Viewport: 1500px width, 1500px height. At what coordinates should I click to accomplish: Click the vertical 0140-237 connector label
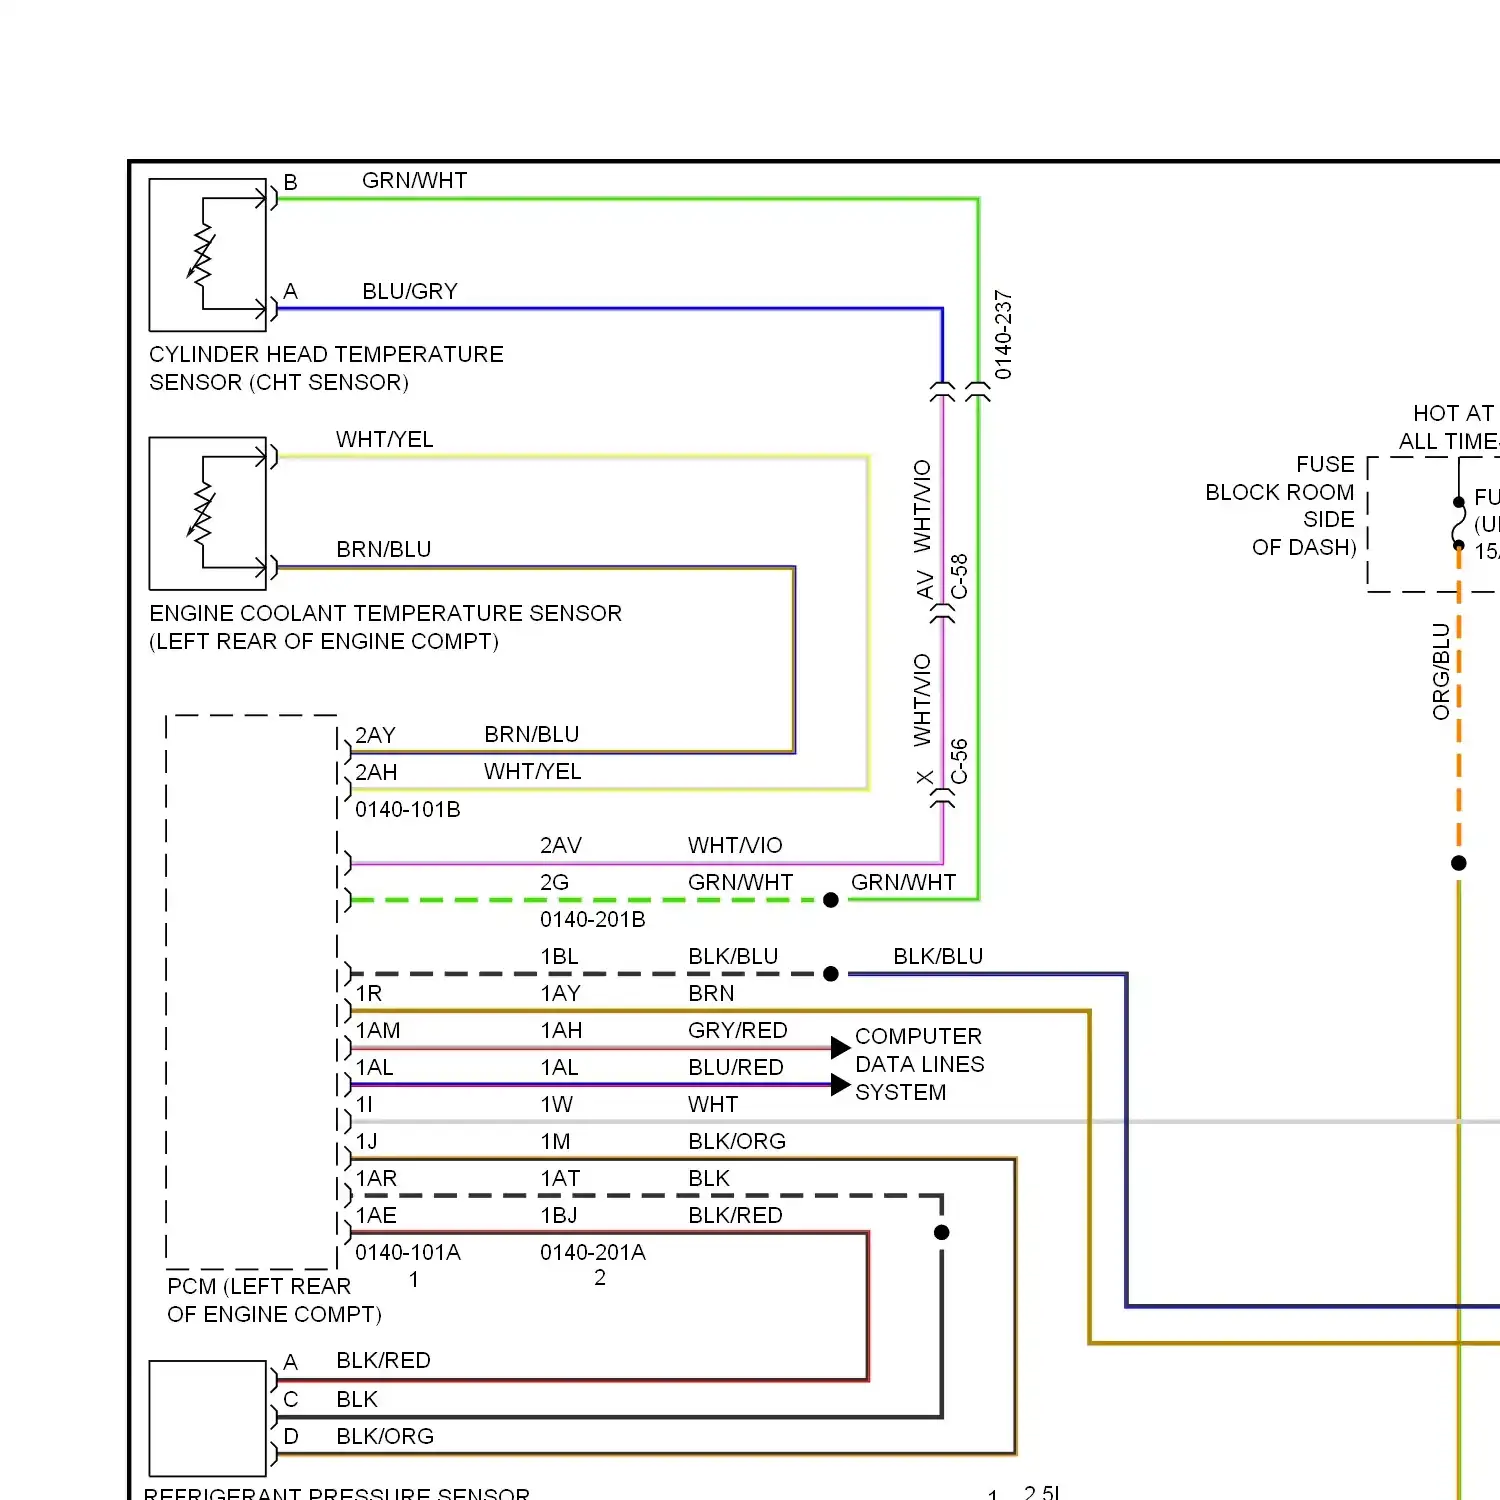coord(1003,335)
